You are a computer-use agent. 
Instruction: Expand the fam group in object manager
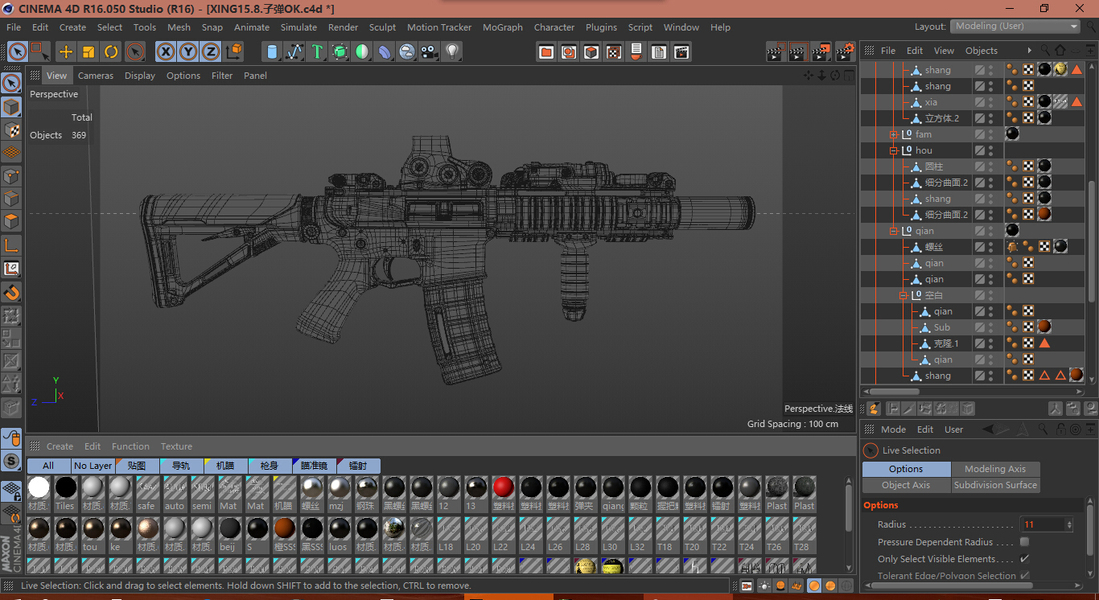[894, 134]
